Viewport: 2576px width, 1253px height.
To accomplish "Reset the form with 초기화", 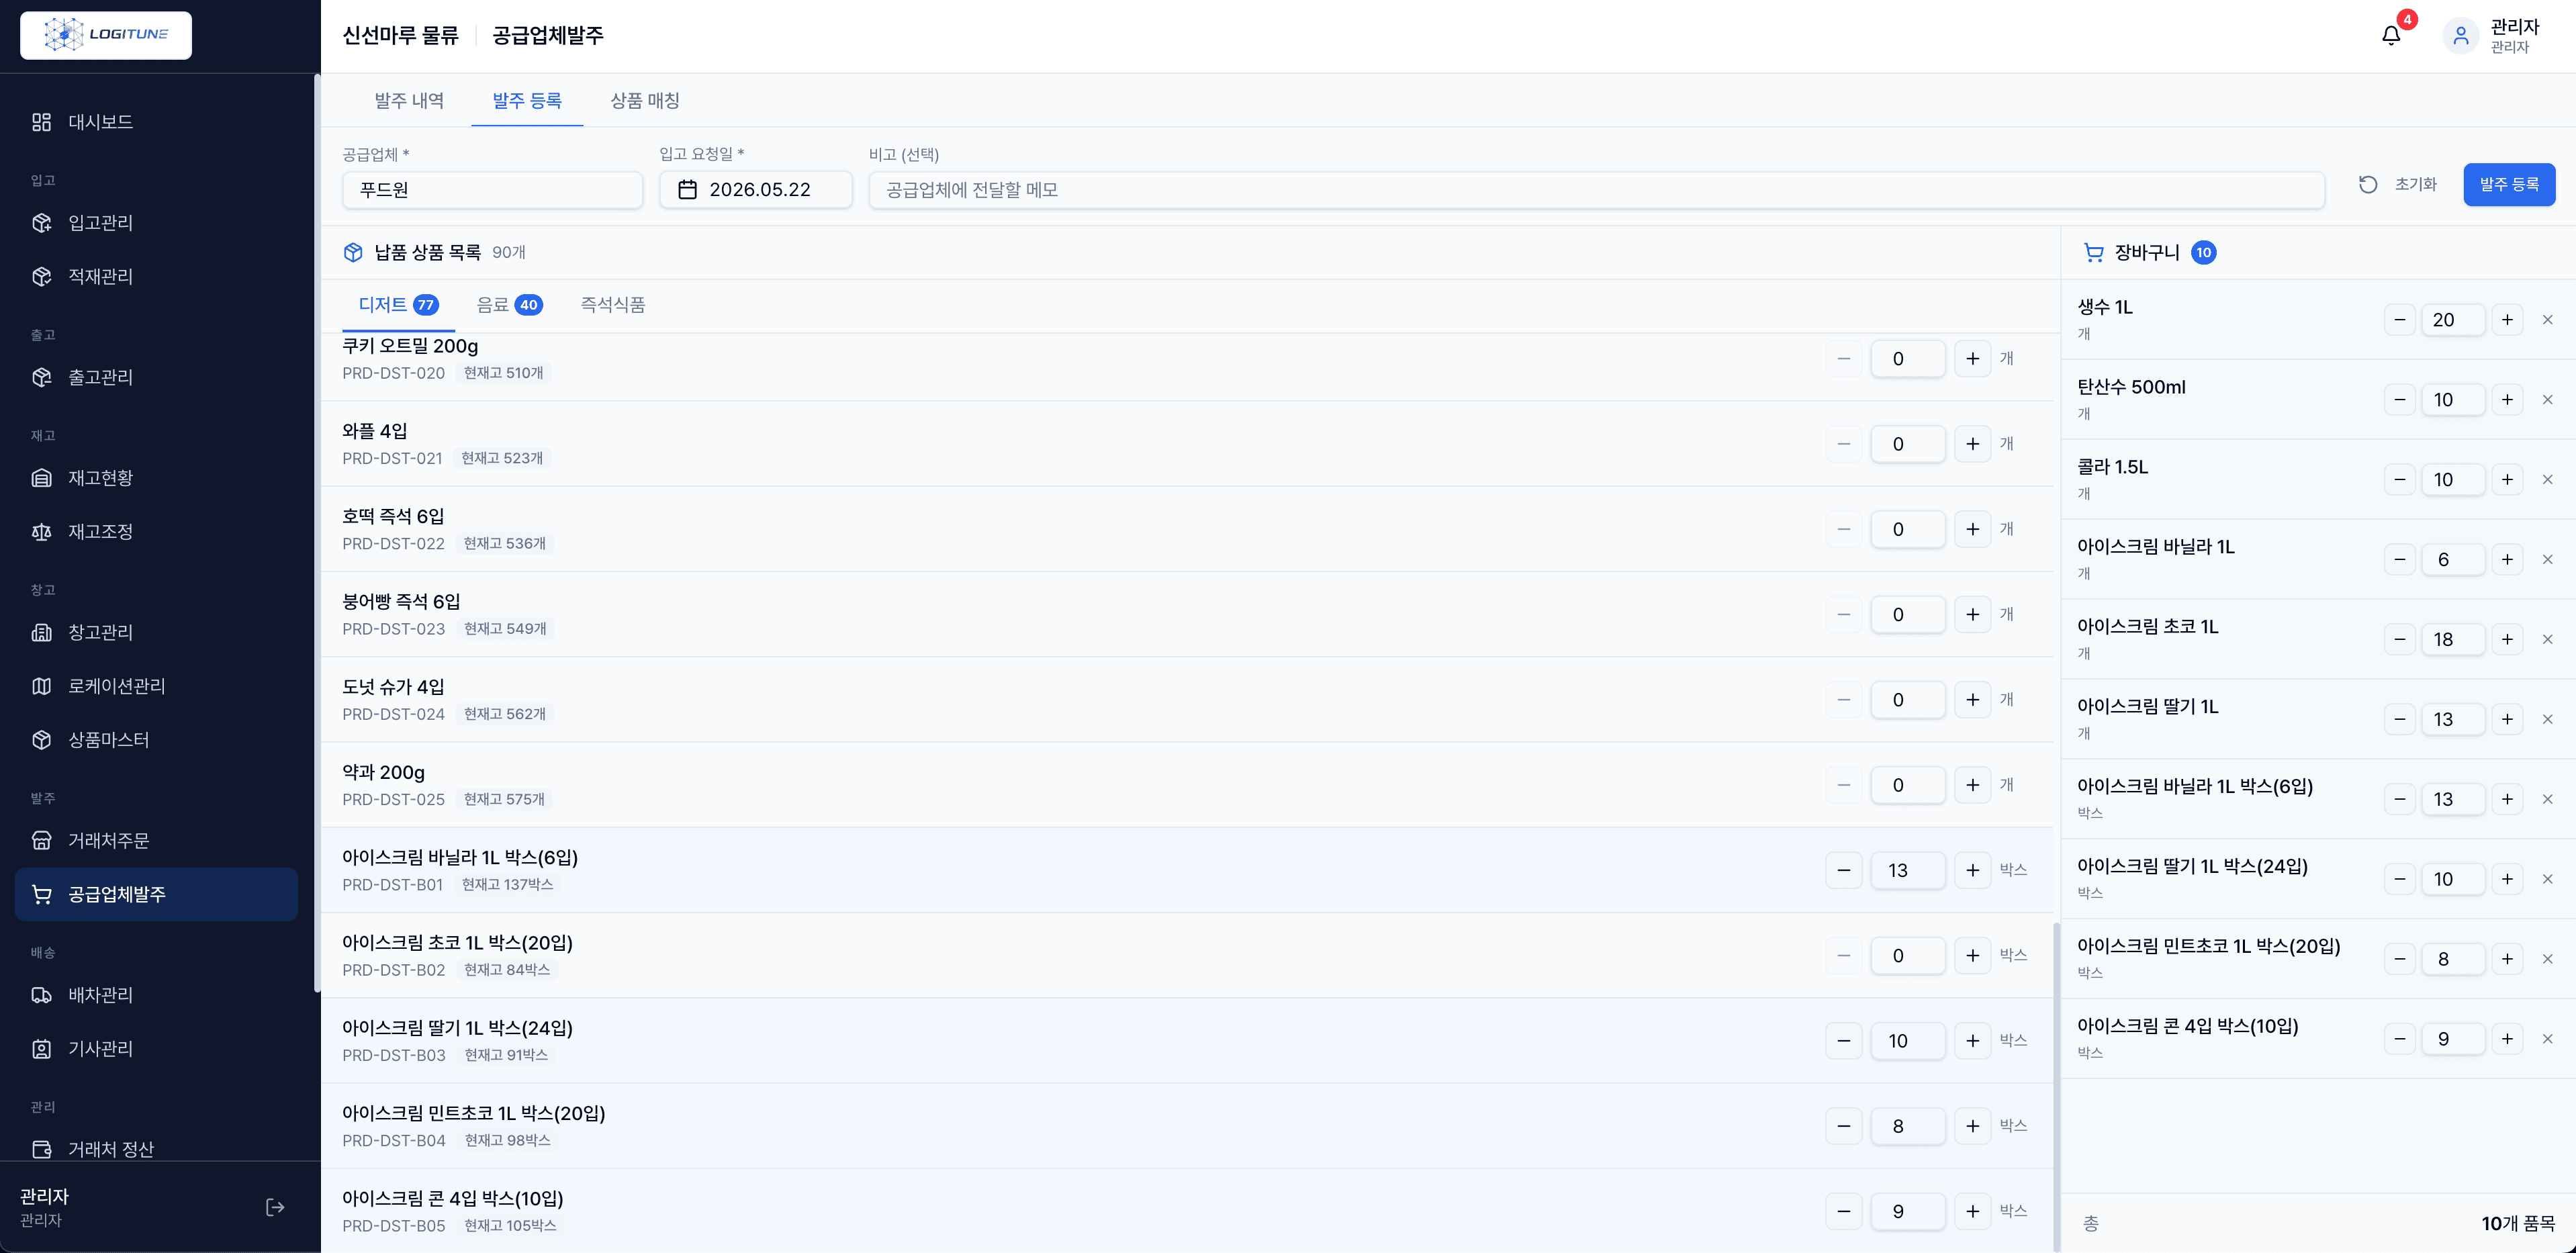I will [2398, 185].
